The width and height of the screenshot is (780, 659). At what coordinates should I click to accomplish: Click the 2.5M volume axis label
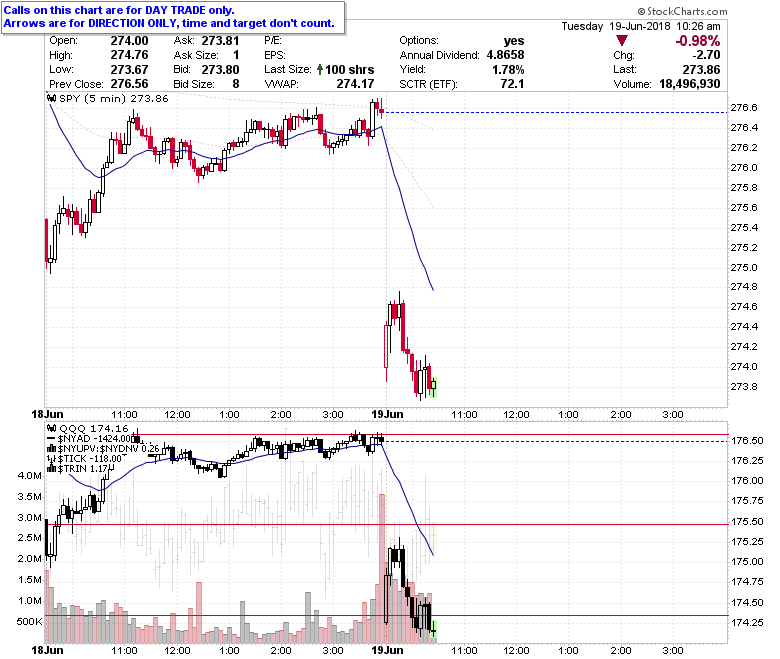click(30, 538)
